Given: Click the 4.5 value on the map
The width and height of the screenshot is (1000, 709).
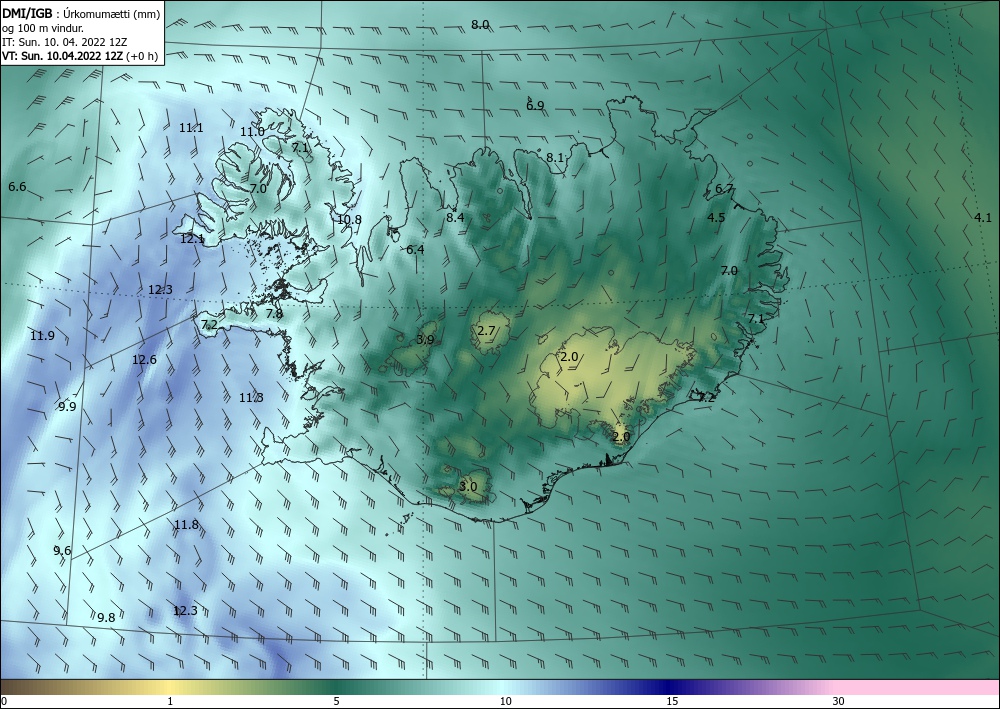Looking at the screenshot, I should tap(716, 218).
